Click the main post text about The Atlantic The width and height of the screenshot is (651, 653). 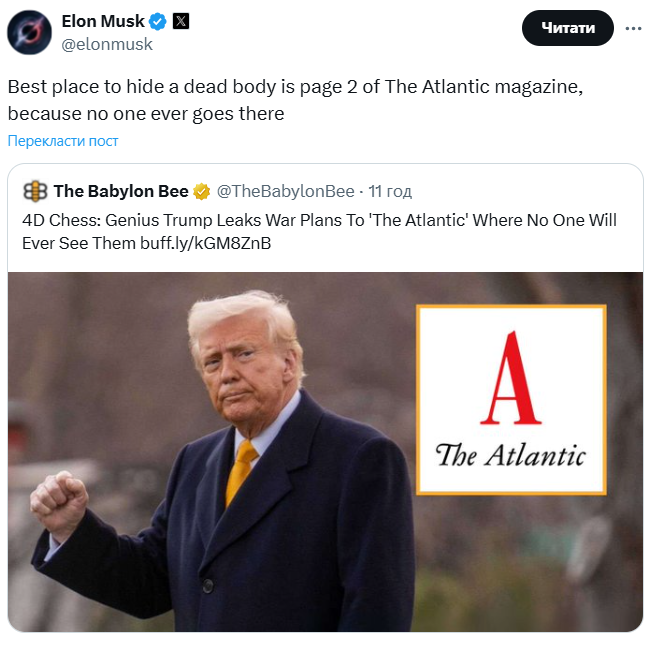click(295, 100)
